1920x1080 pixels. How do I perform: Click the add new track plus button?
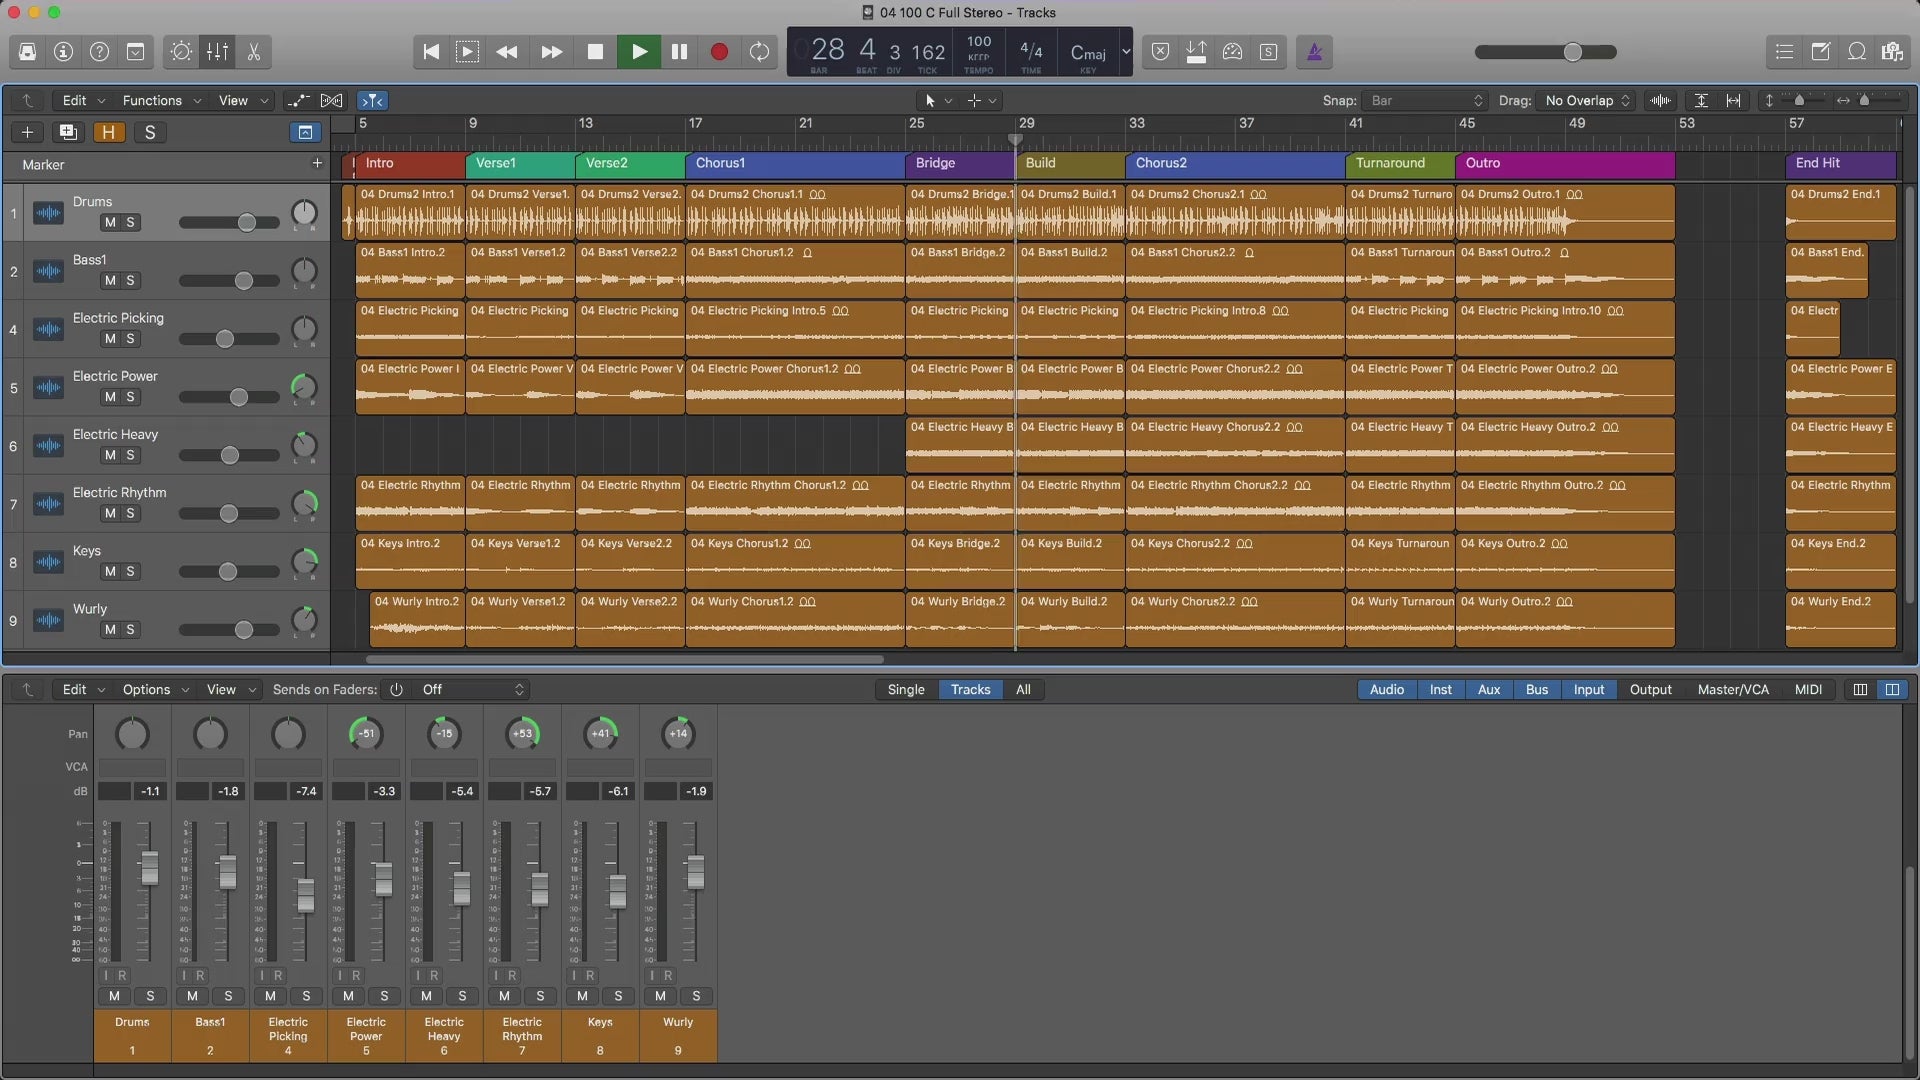[27, 132]
